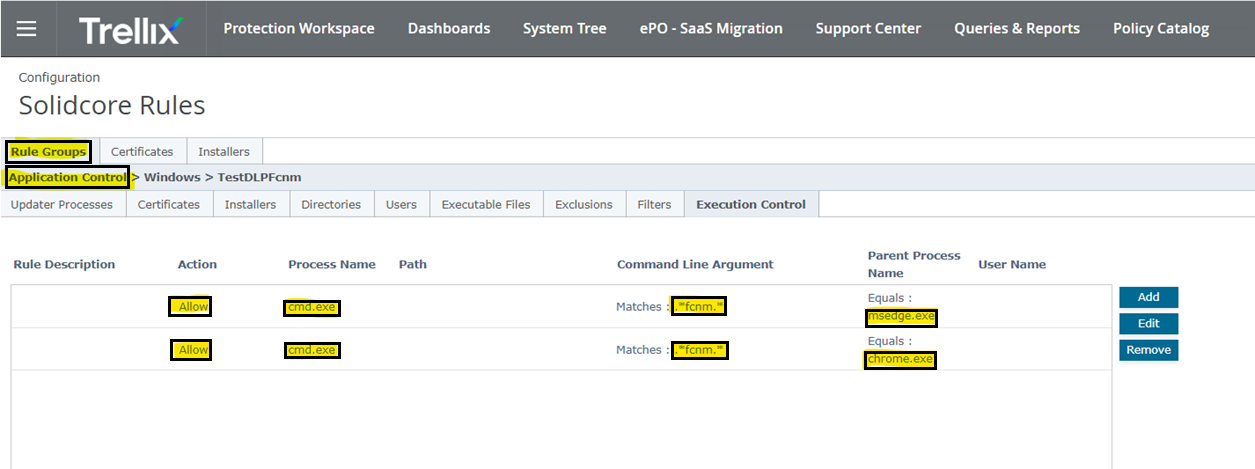Open the Exclusions tab
This screenshot has height=469, width=1255.
pyautogui.click(x=583, y=204)
